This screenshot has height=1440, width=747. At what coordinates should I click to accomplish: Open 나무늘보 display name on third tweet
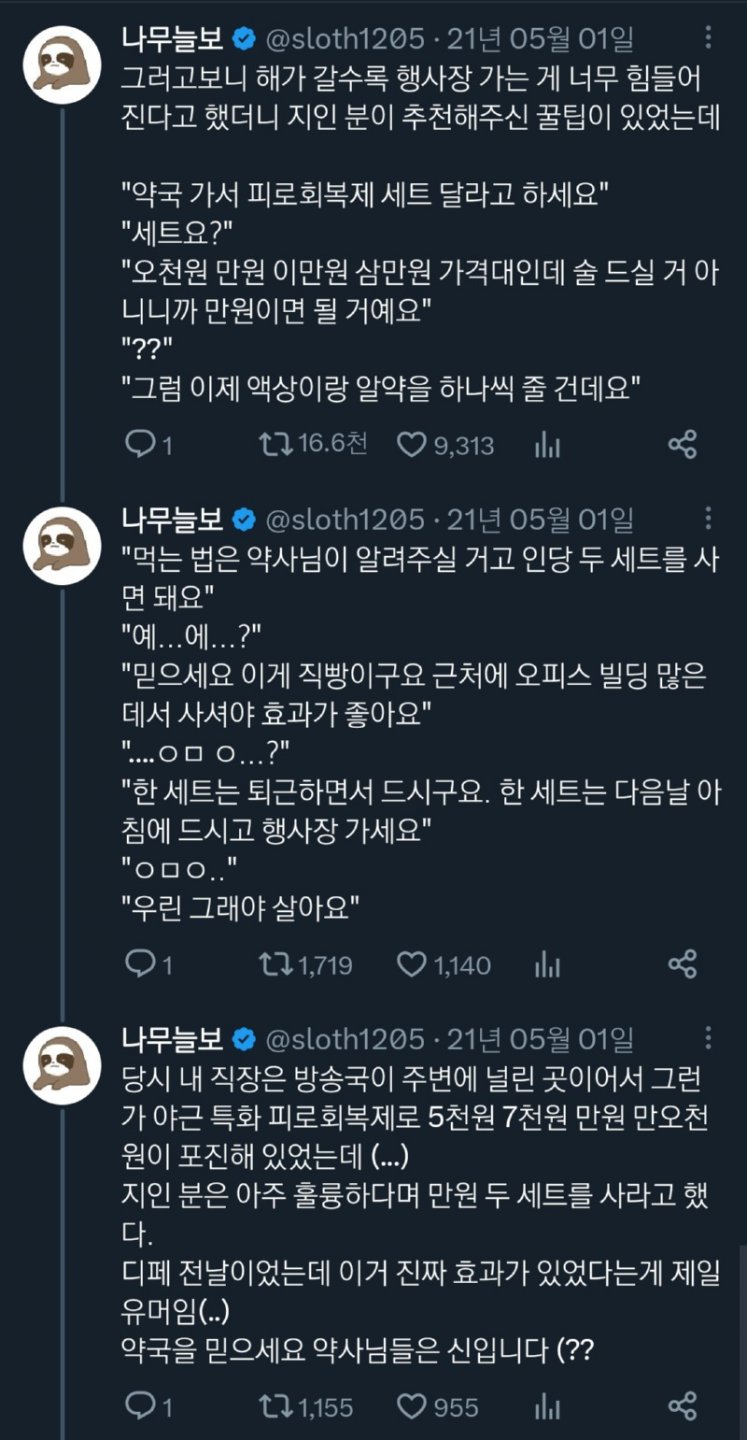(172, 1039)
